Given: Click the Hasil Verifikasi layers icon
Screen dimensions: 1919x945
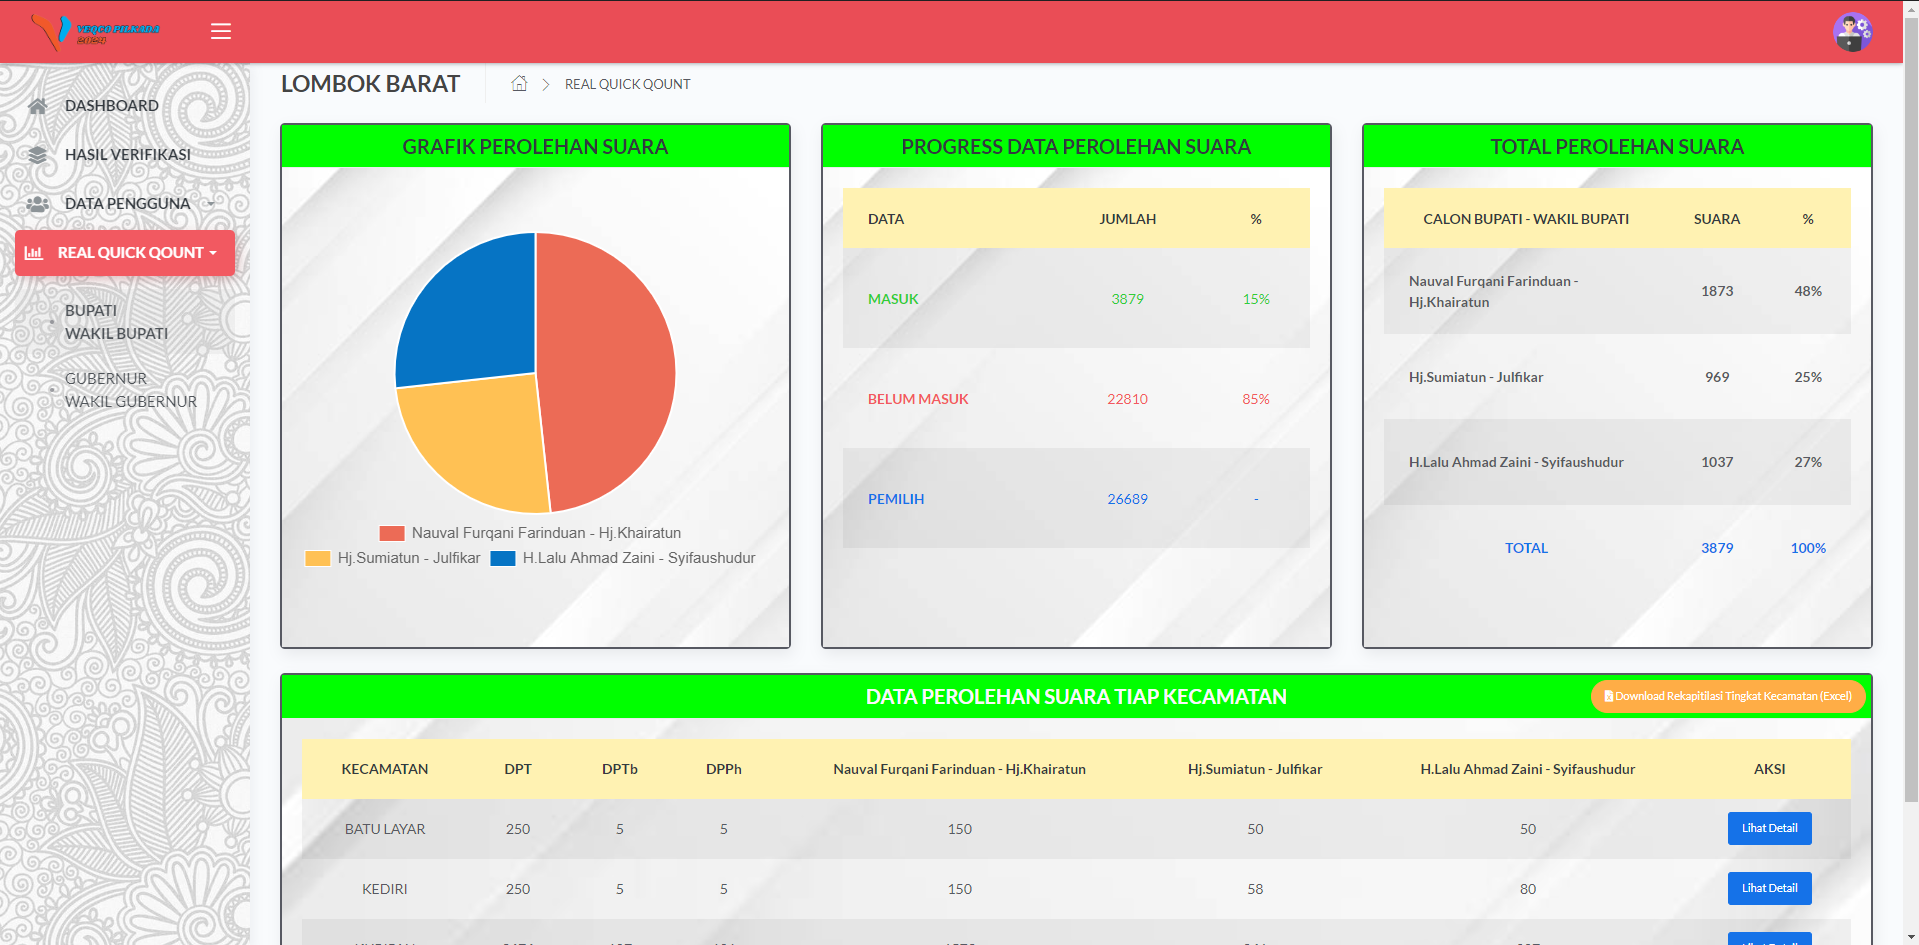Looking at the screenshot, I should point(38,155).
